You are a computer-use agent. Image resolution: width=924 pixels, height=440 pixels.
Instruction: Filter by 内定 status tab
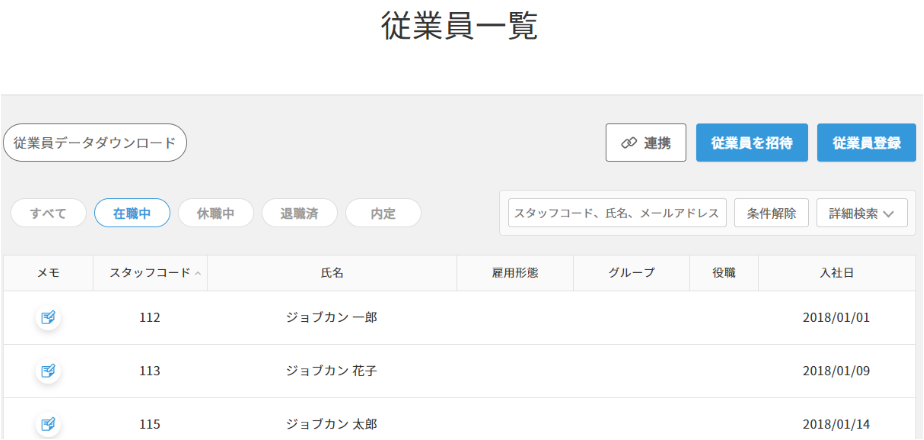click(x=383, y=213)
